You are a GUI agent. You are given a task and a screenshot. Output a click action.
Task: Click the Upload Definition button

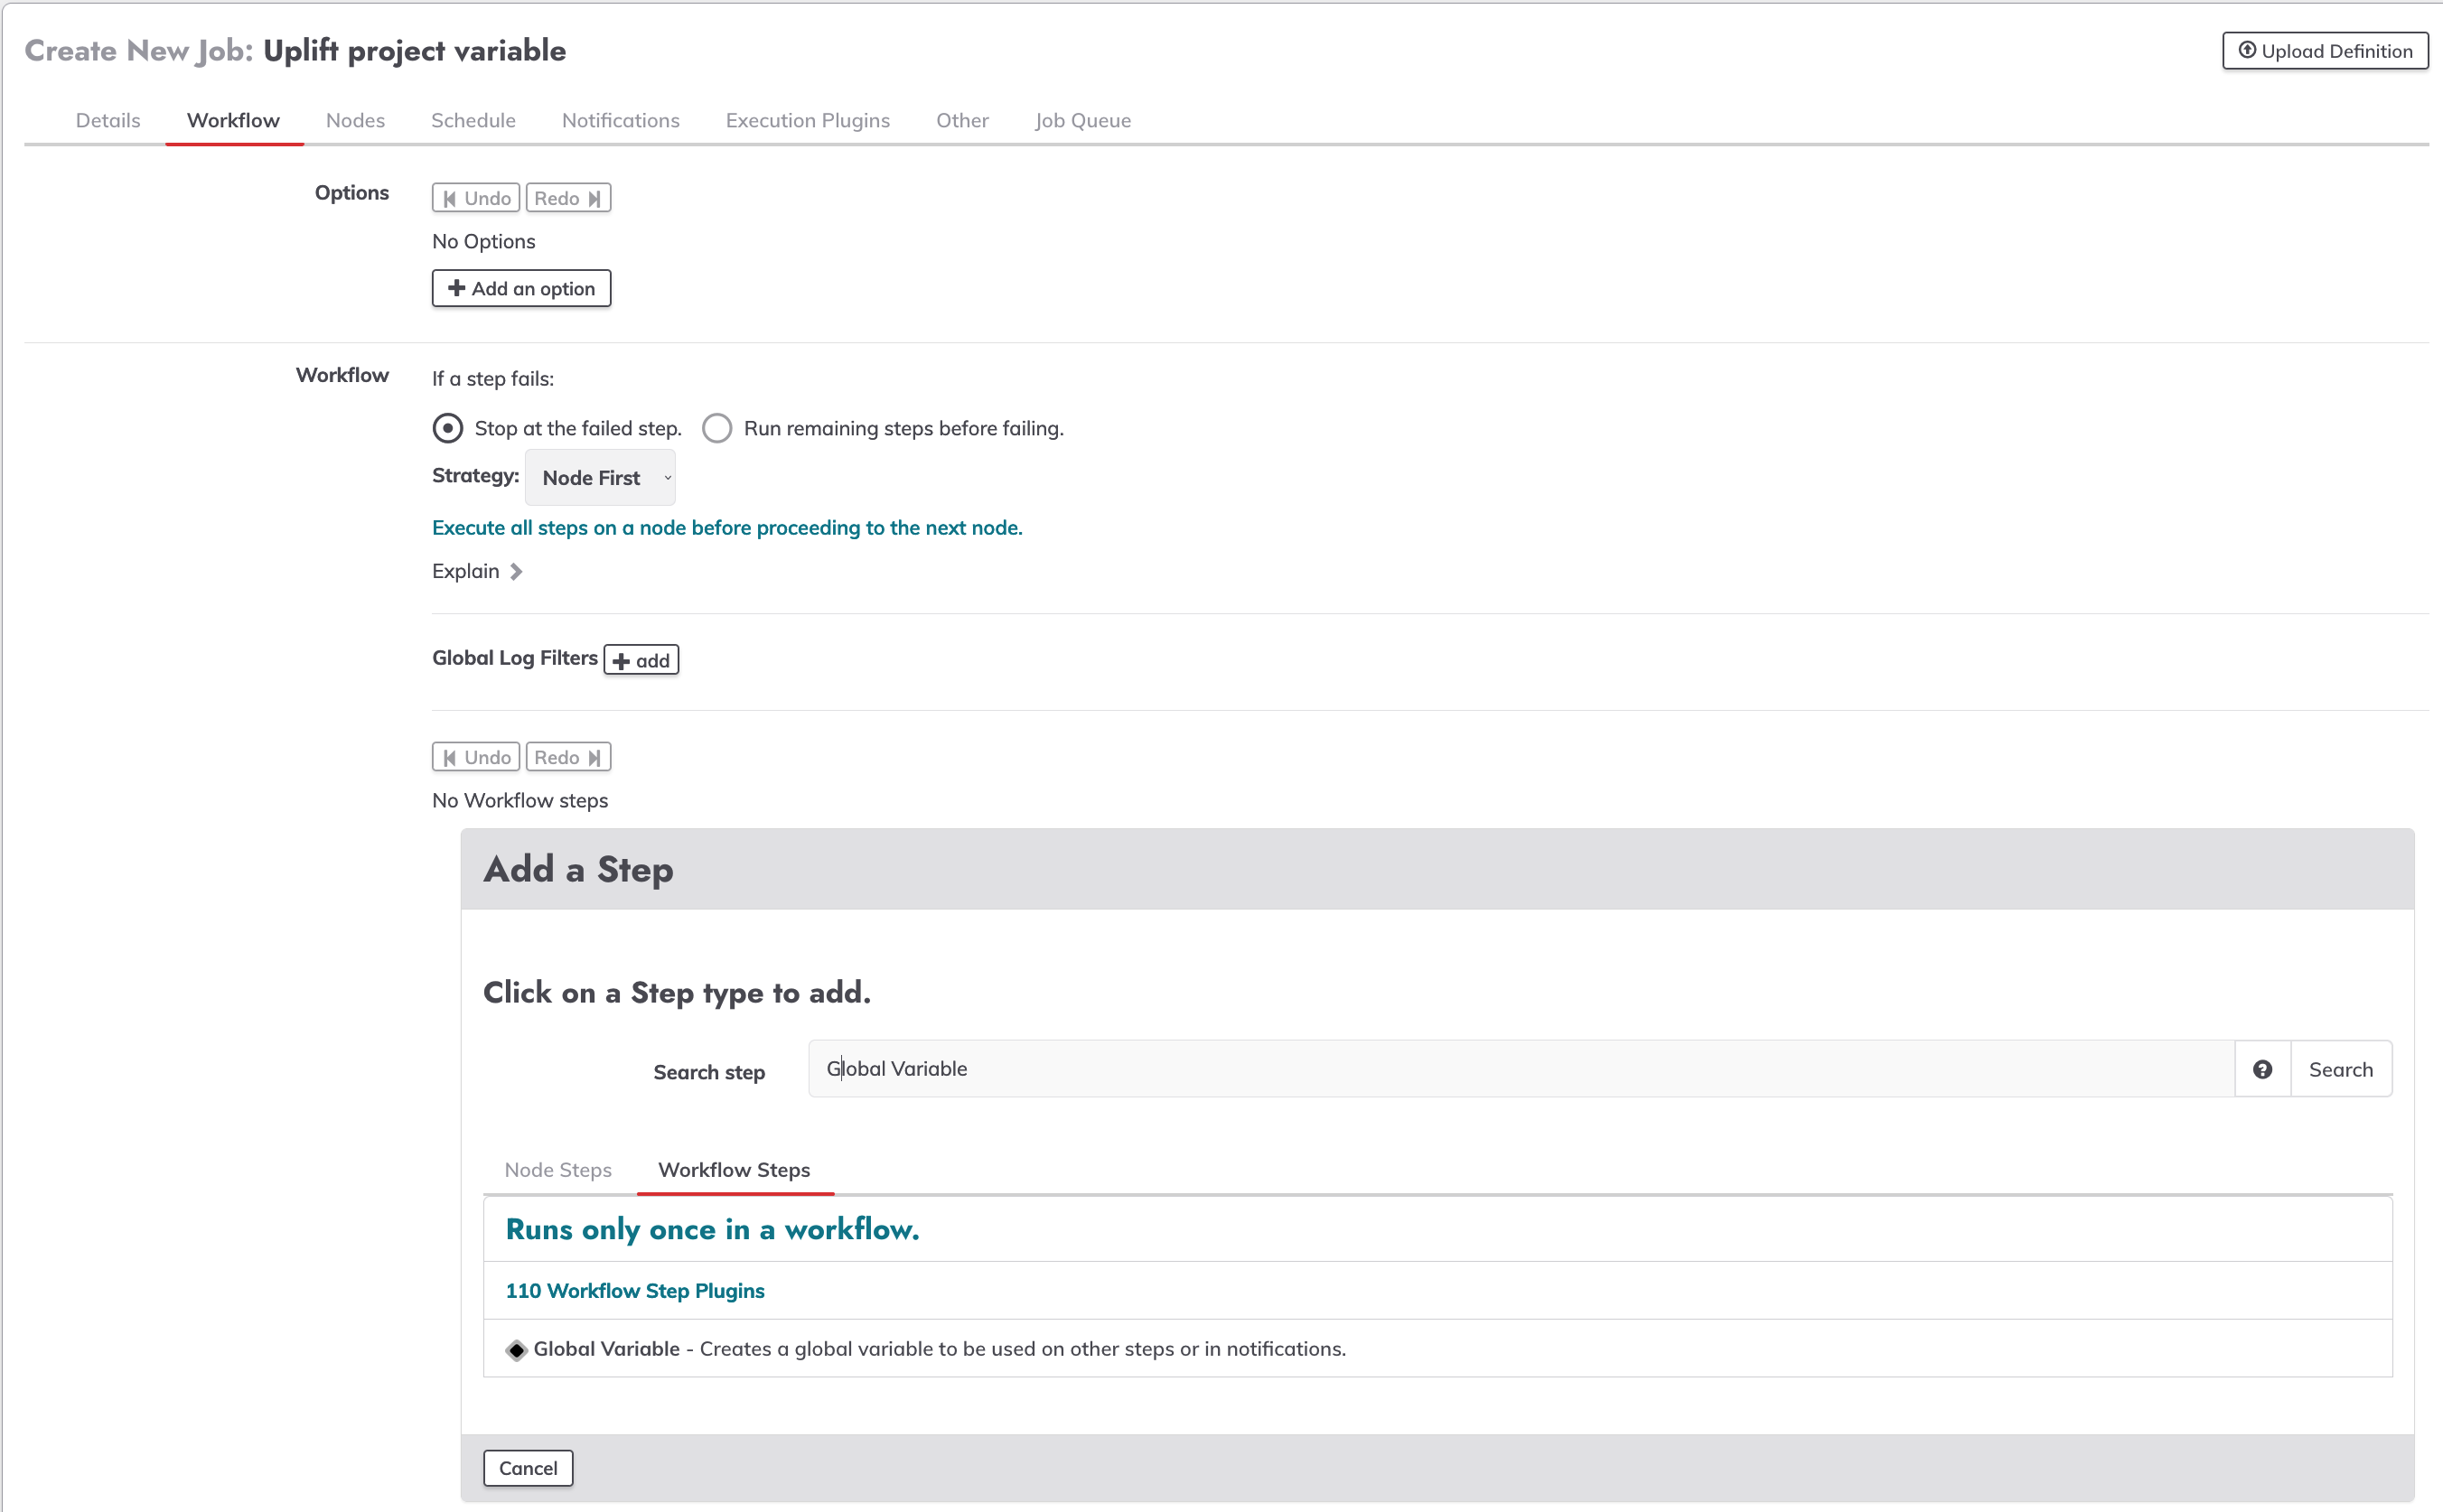click(2325, 51)
